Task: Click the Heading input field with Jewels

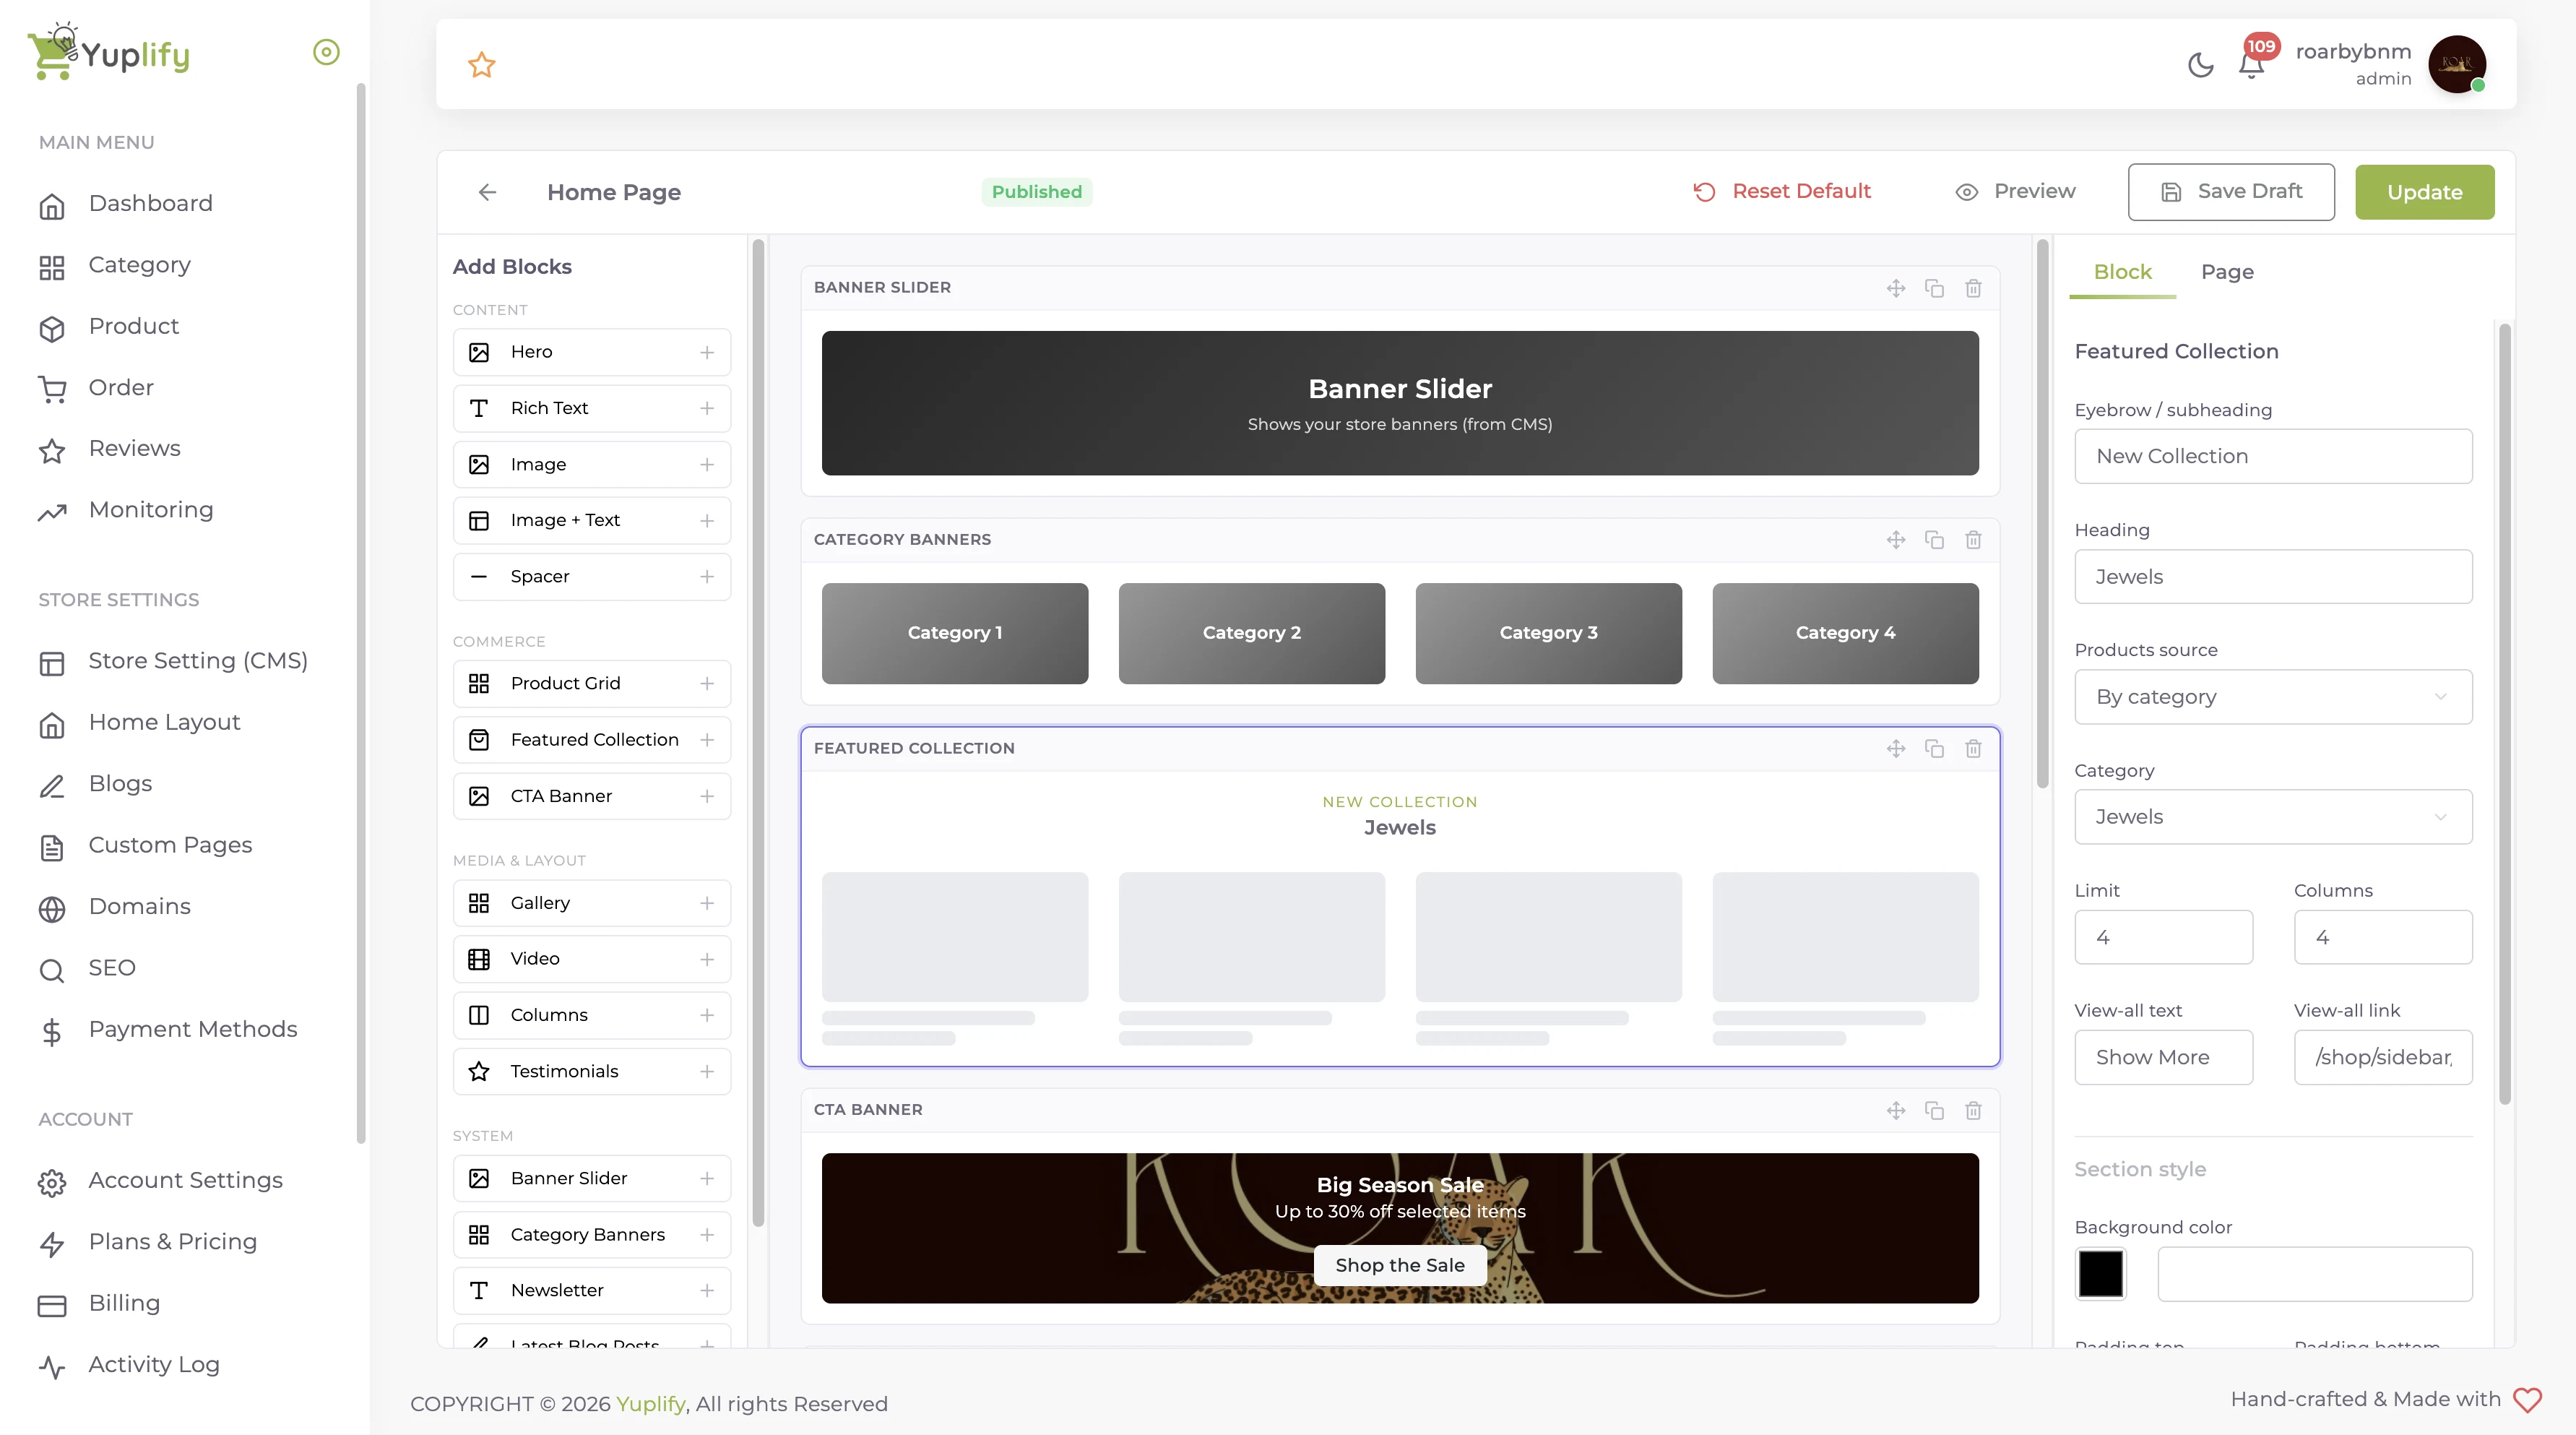Action: pos(2273,577)
